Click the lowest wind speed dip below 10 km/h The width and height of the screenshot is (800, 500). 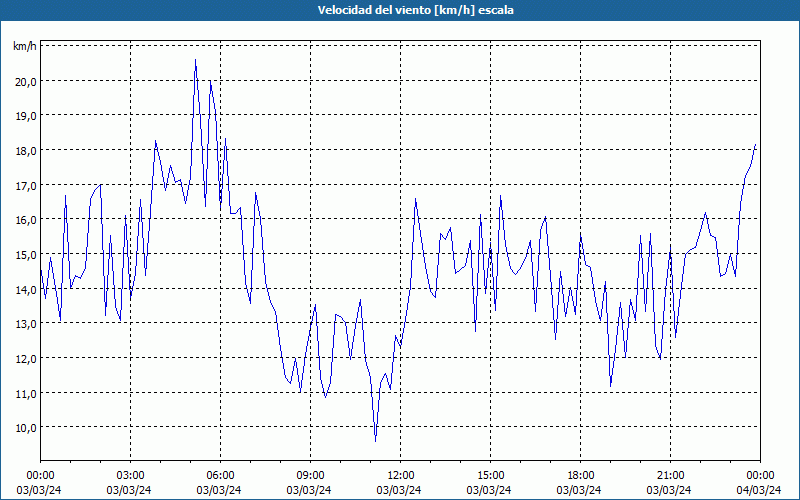click(x=376, y=440)
